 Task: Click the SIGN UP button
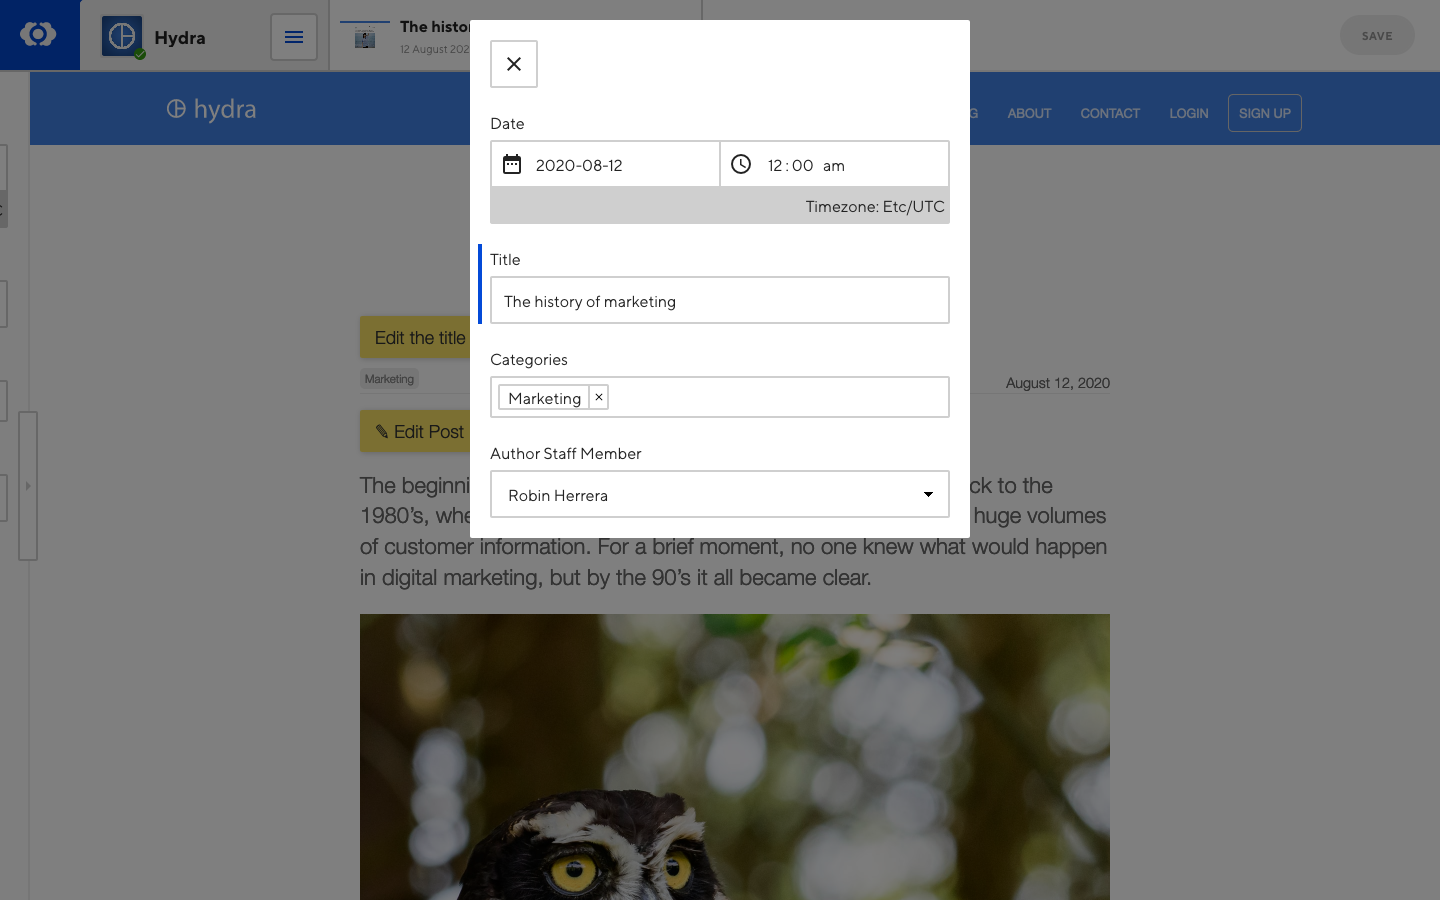1264,113
